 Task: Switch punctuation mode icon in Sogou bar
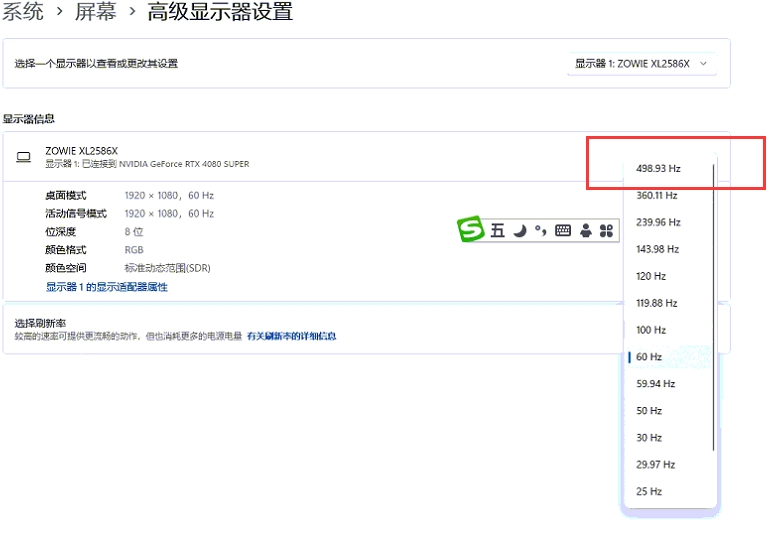[541, 230]
